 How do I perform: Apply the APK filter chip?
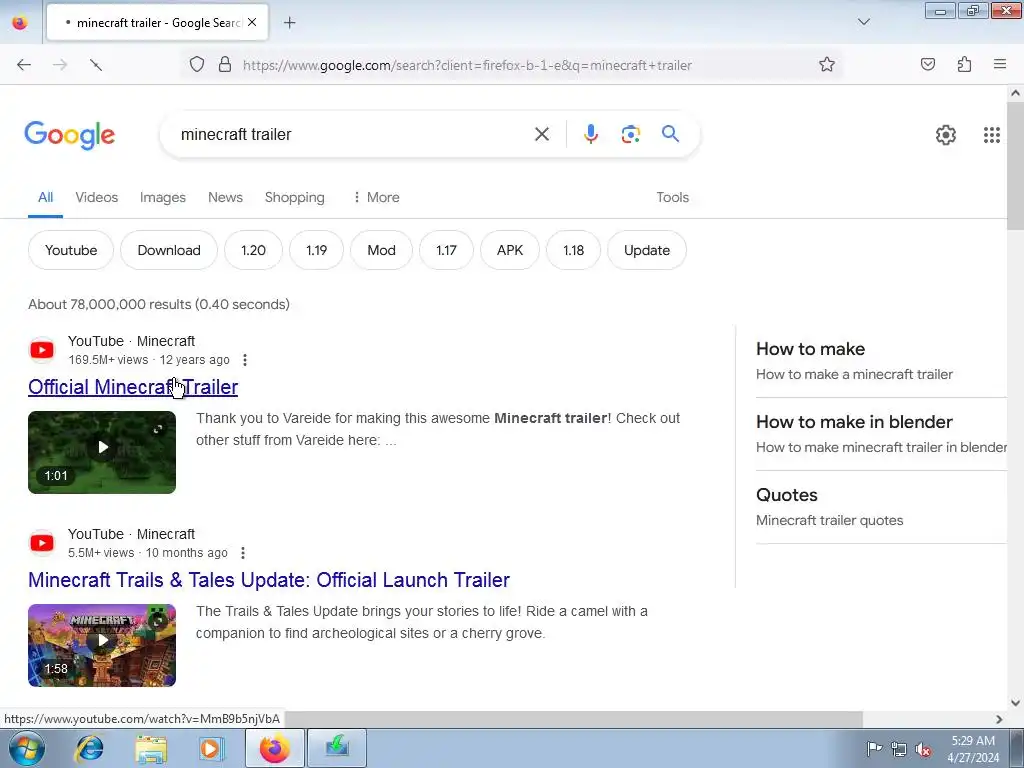510,250
